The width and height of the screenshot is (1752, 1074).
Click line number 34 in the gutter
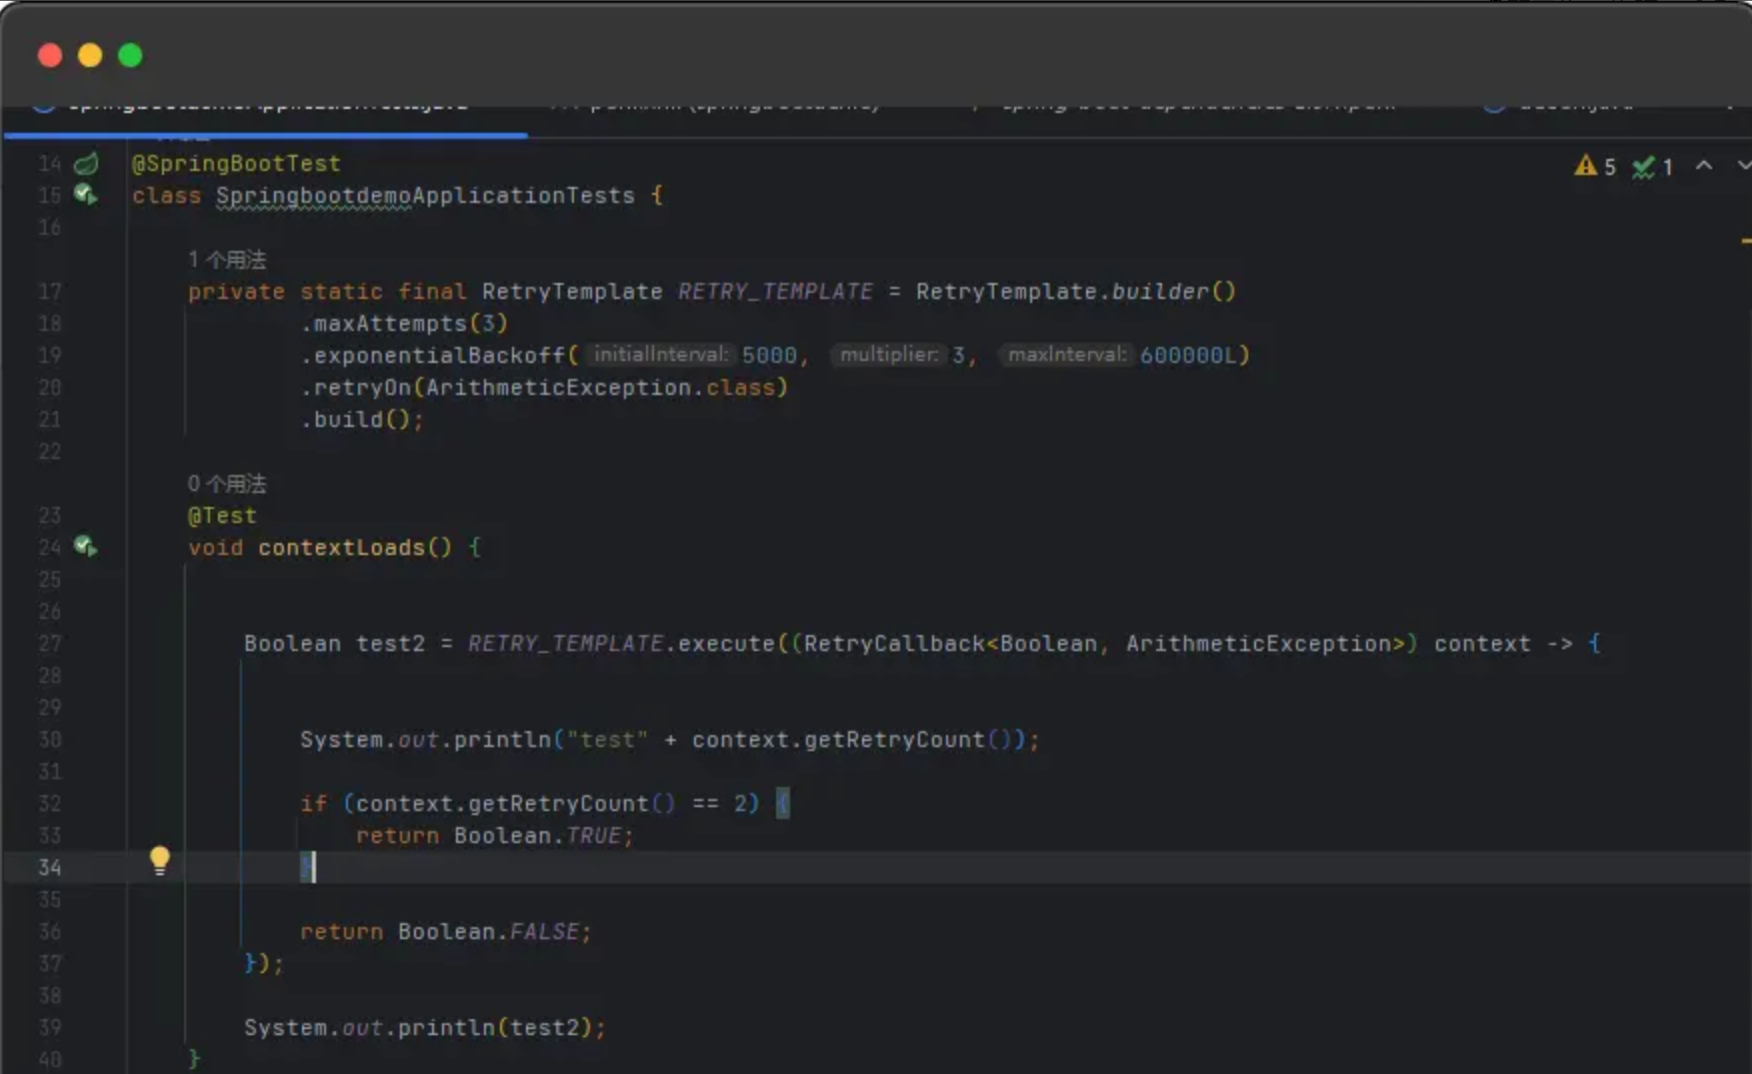49,868
